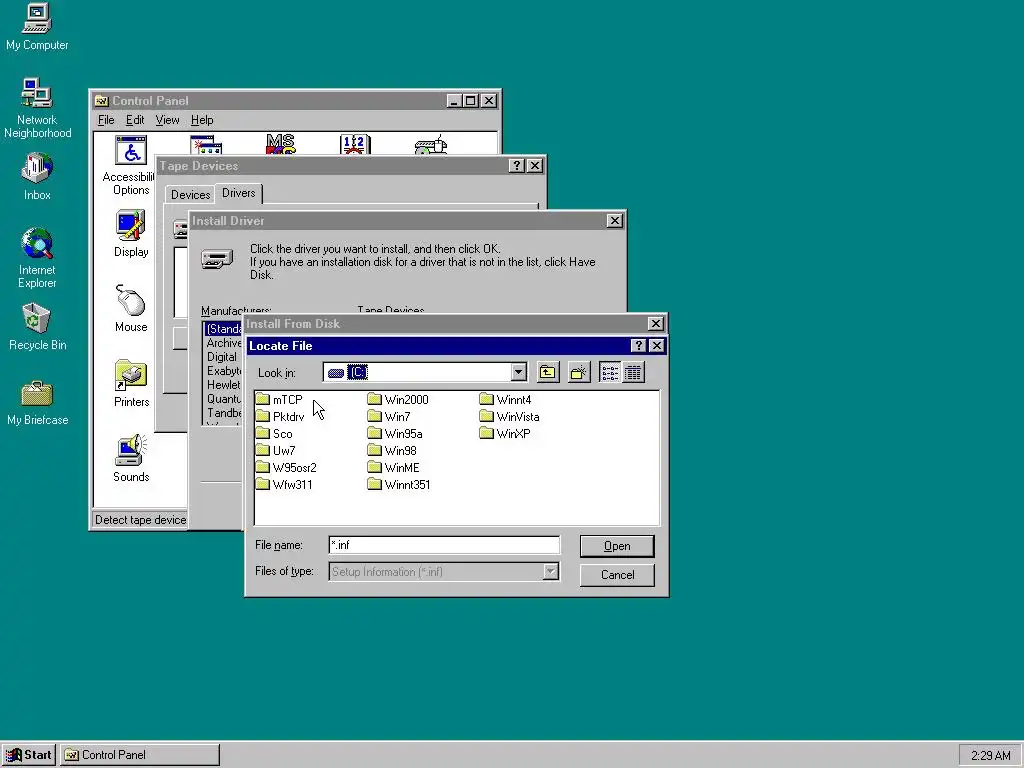Open the Help menu in Control Panel
1024x768 pixels.
click(202, 120)
